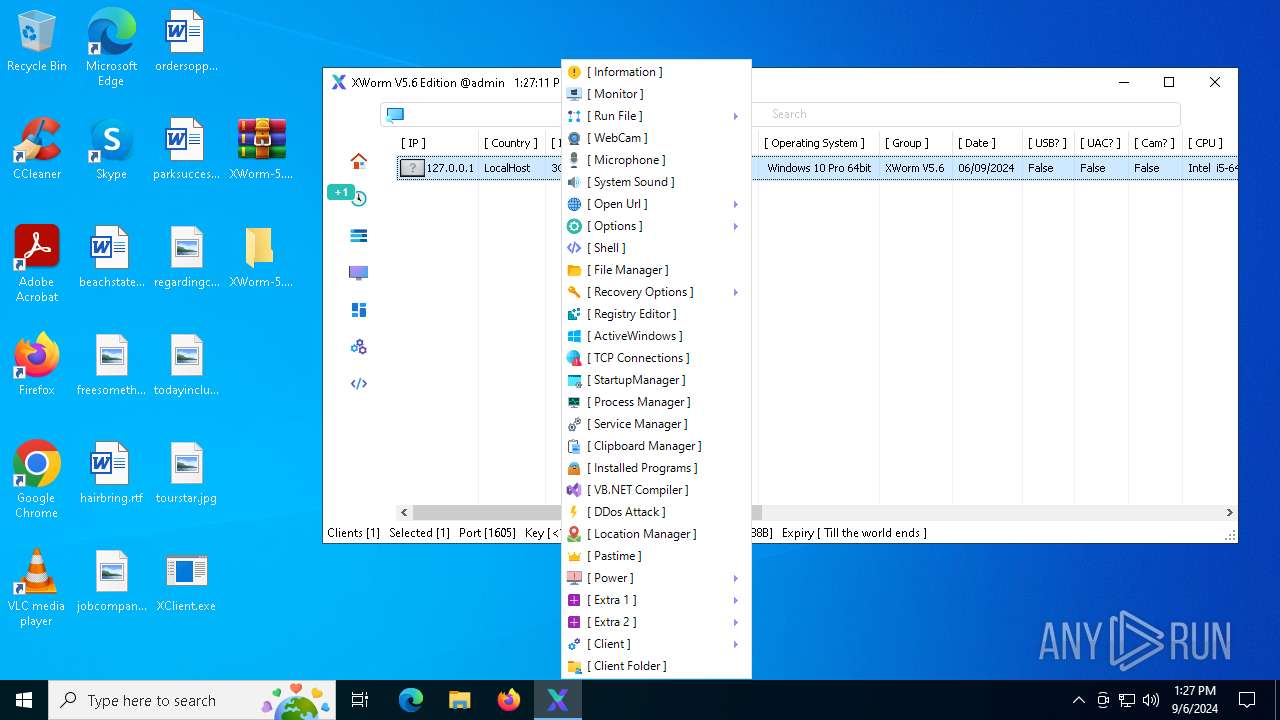Open the XClient.exe desktop file
This screenshot has height=720, width=1280.
coord(186,582)
